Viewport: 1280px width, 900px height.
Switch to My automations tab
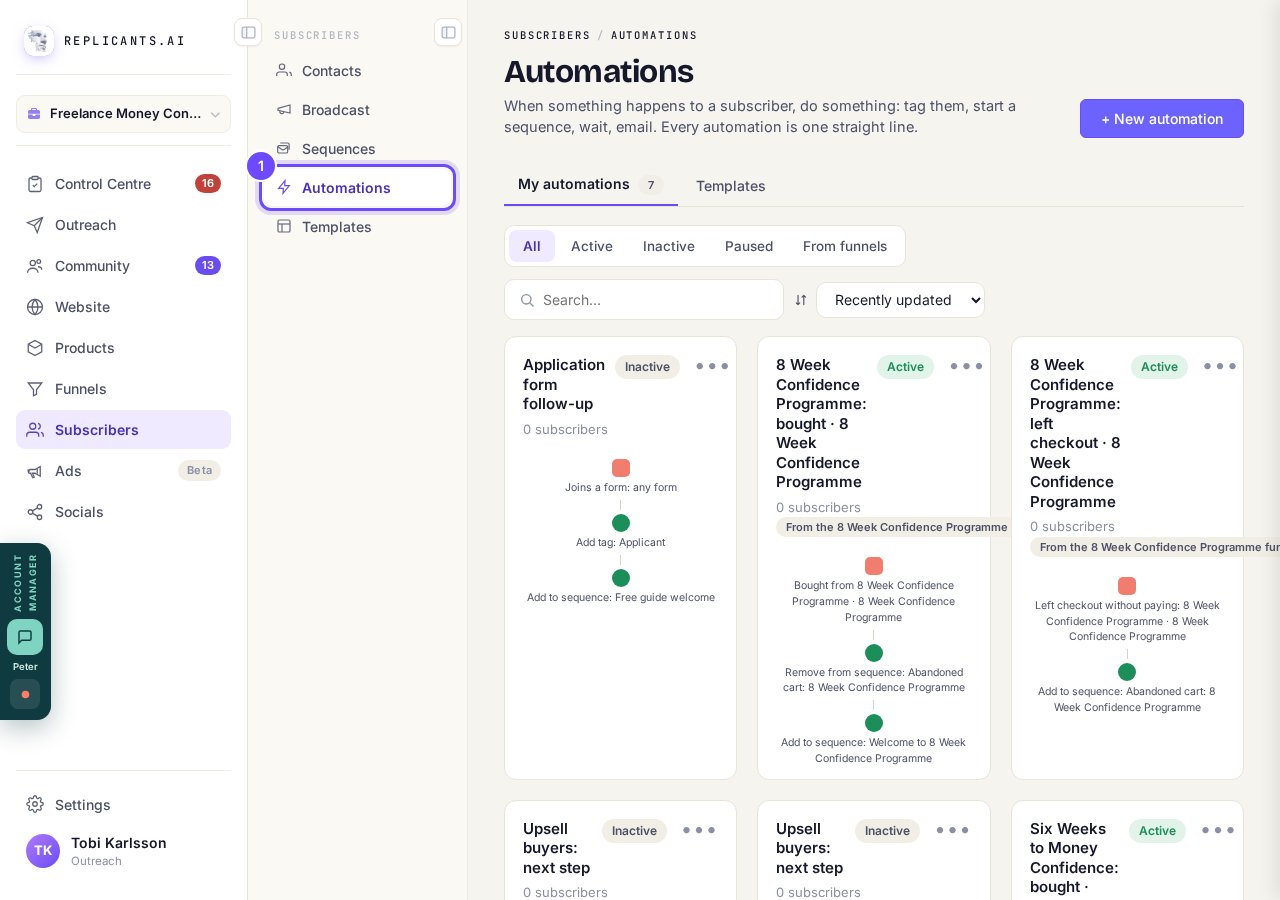(590, 184)
